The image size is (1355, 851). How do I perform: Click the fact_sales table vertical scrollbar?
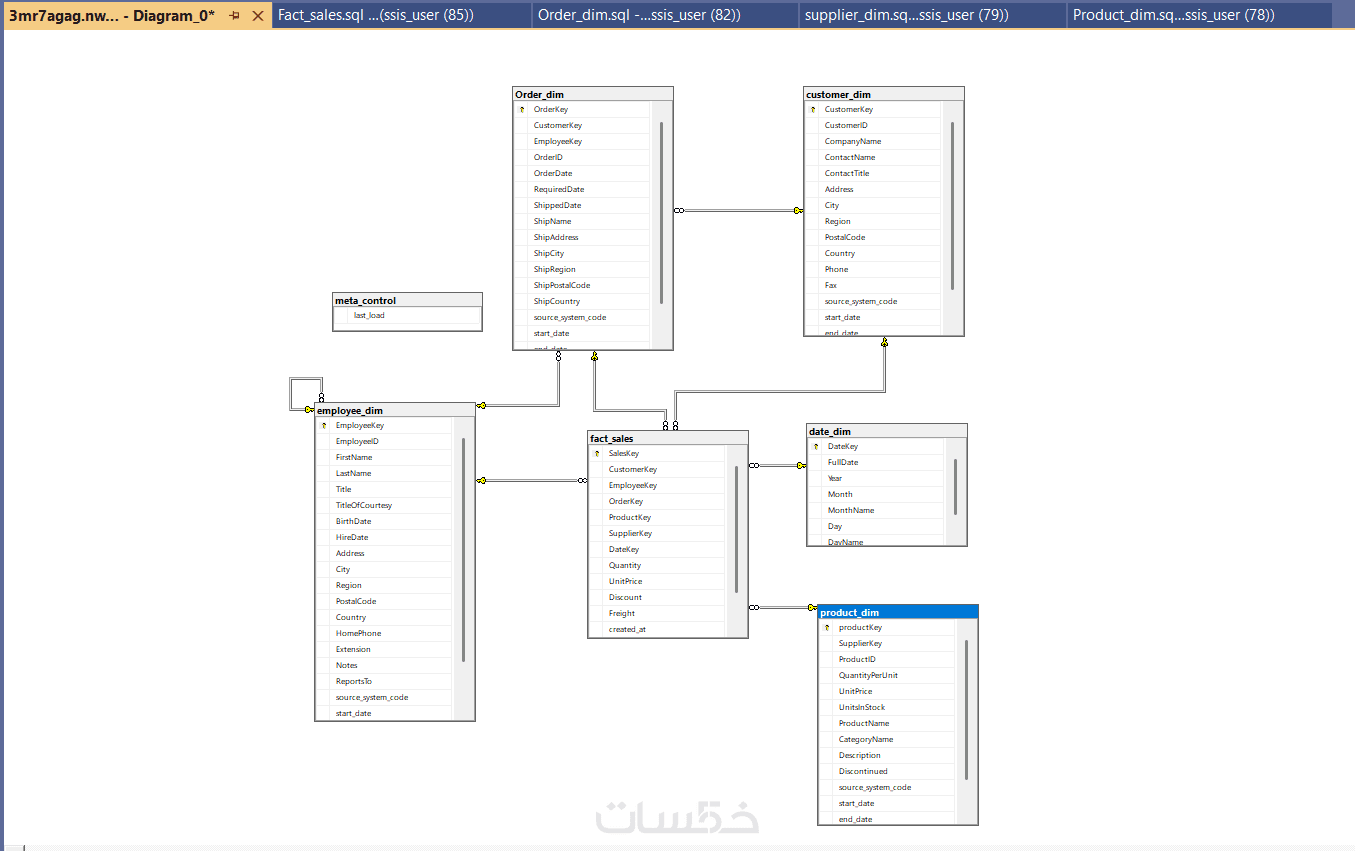pyautogui.click(x=736, y=529)
